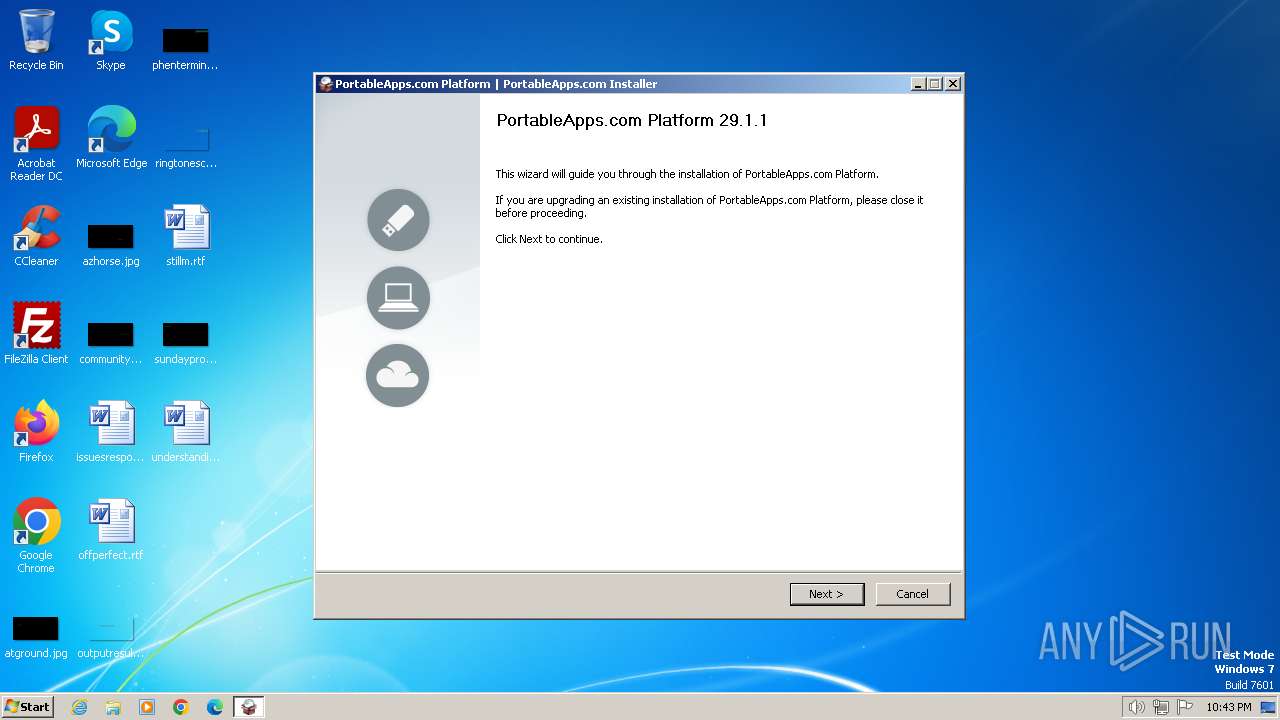Viewport: 1280px width, 720px height.
Task: Select the Microsoft Edge desktop shortcut
Action: pyautogui.click(x=111, y=138)
